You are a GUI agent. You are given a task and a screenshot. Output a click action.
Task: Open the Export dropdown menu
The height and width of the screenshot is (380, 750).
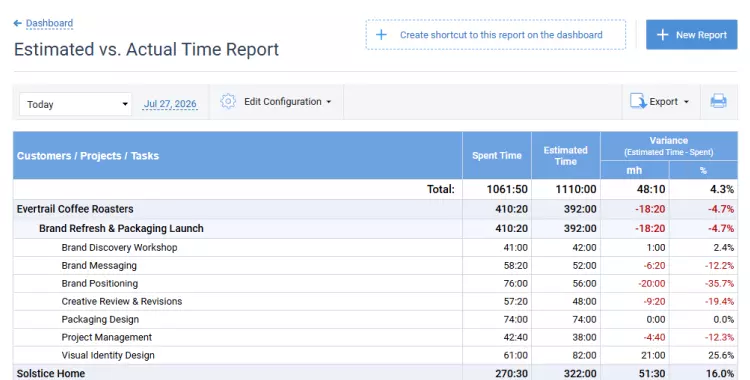click(669, 101)
